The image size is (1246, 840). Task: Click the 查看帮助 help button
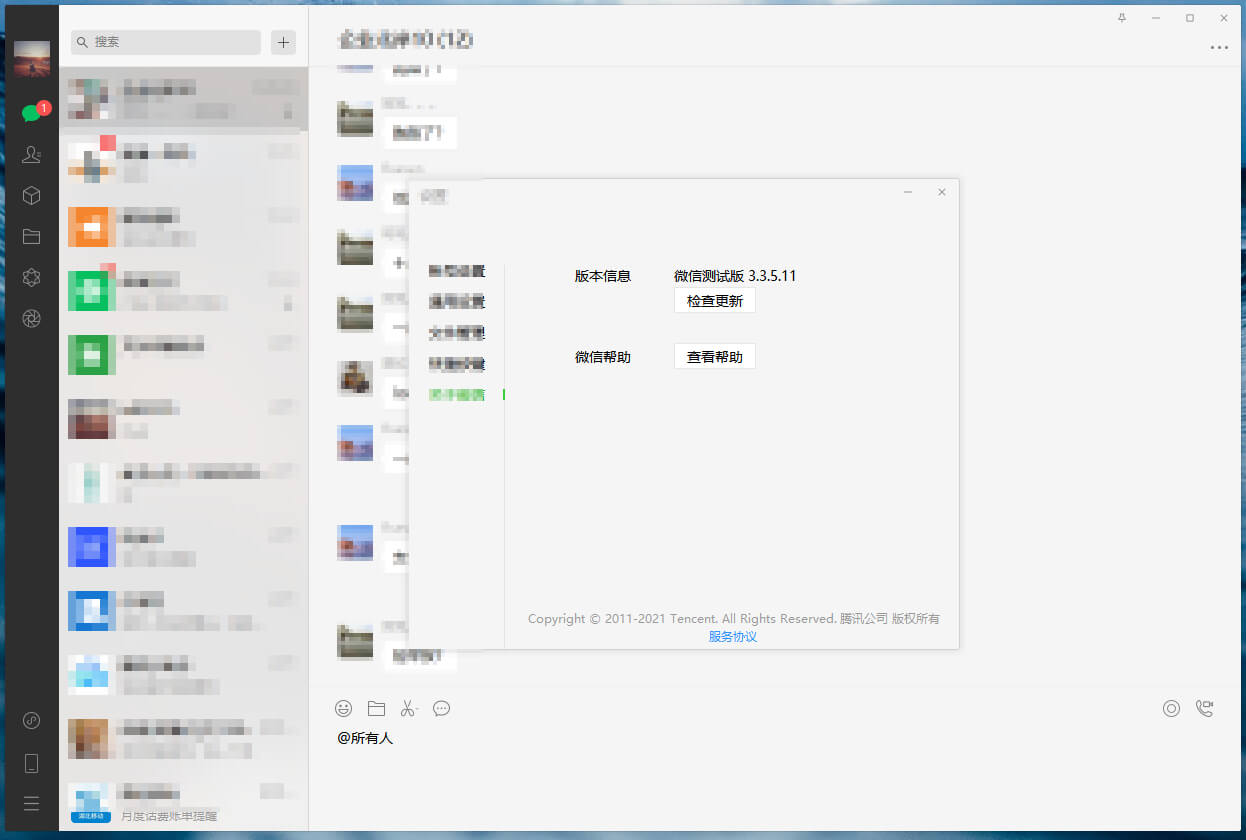pyautogui.click(x=714, y=356)
